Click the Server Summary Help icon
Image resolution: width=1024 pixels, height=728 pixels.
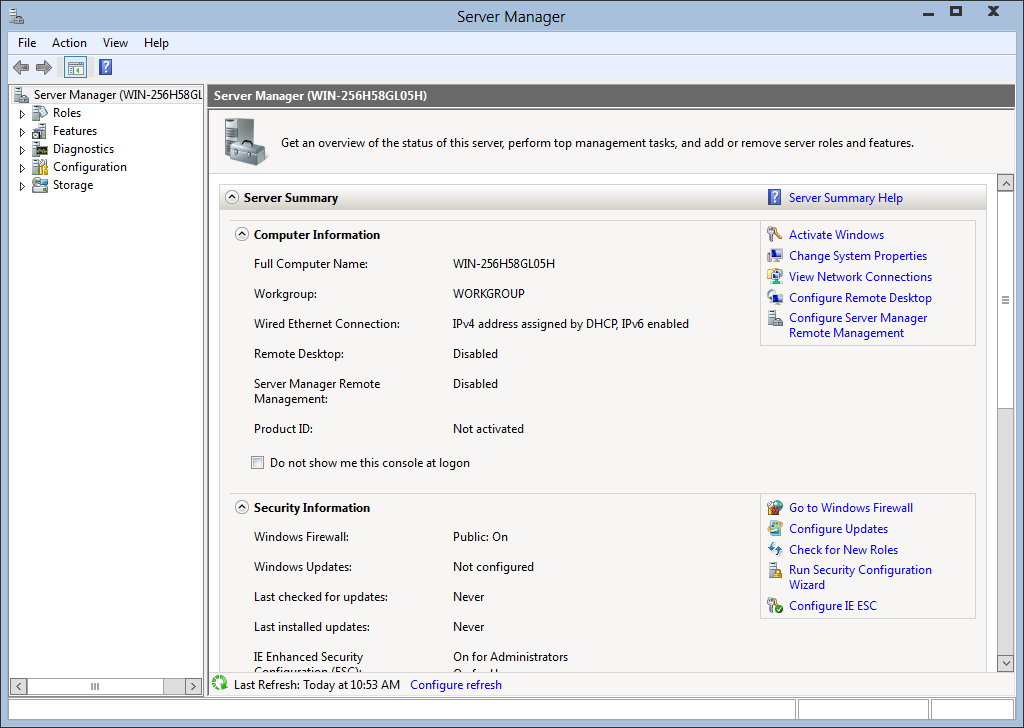pyautogui.click(x=775, y=198)
